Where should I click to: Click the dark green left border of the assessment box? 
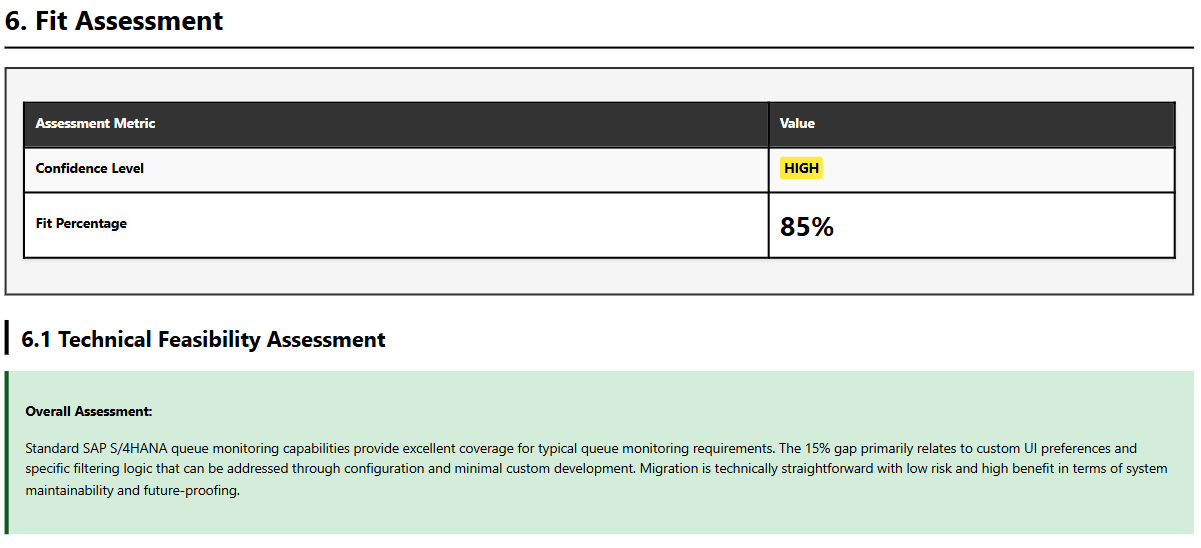[7, 452]
